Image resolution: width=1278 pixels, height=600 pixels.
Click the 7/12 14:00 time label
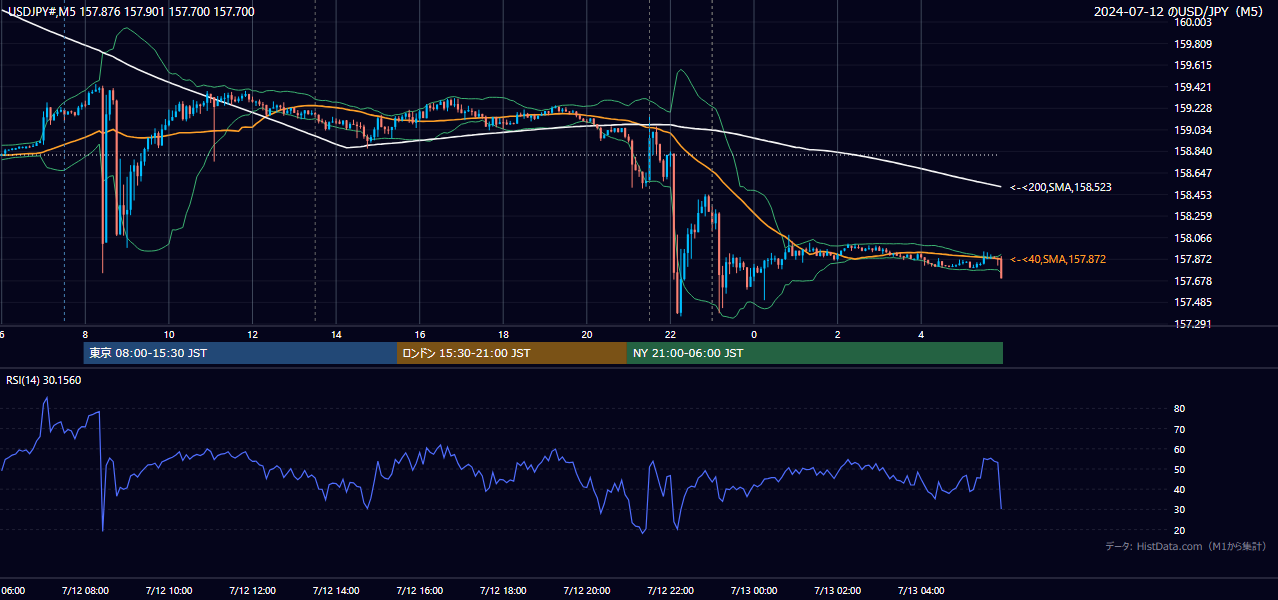(x=335, y=591)
